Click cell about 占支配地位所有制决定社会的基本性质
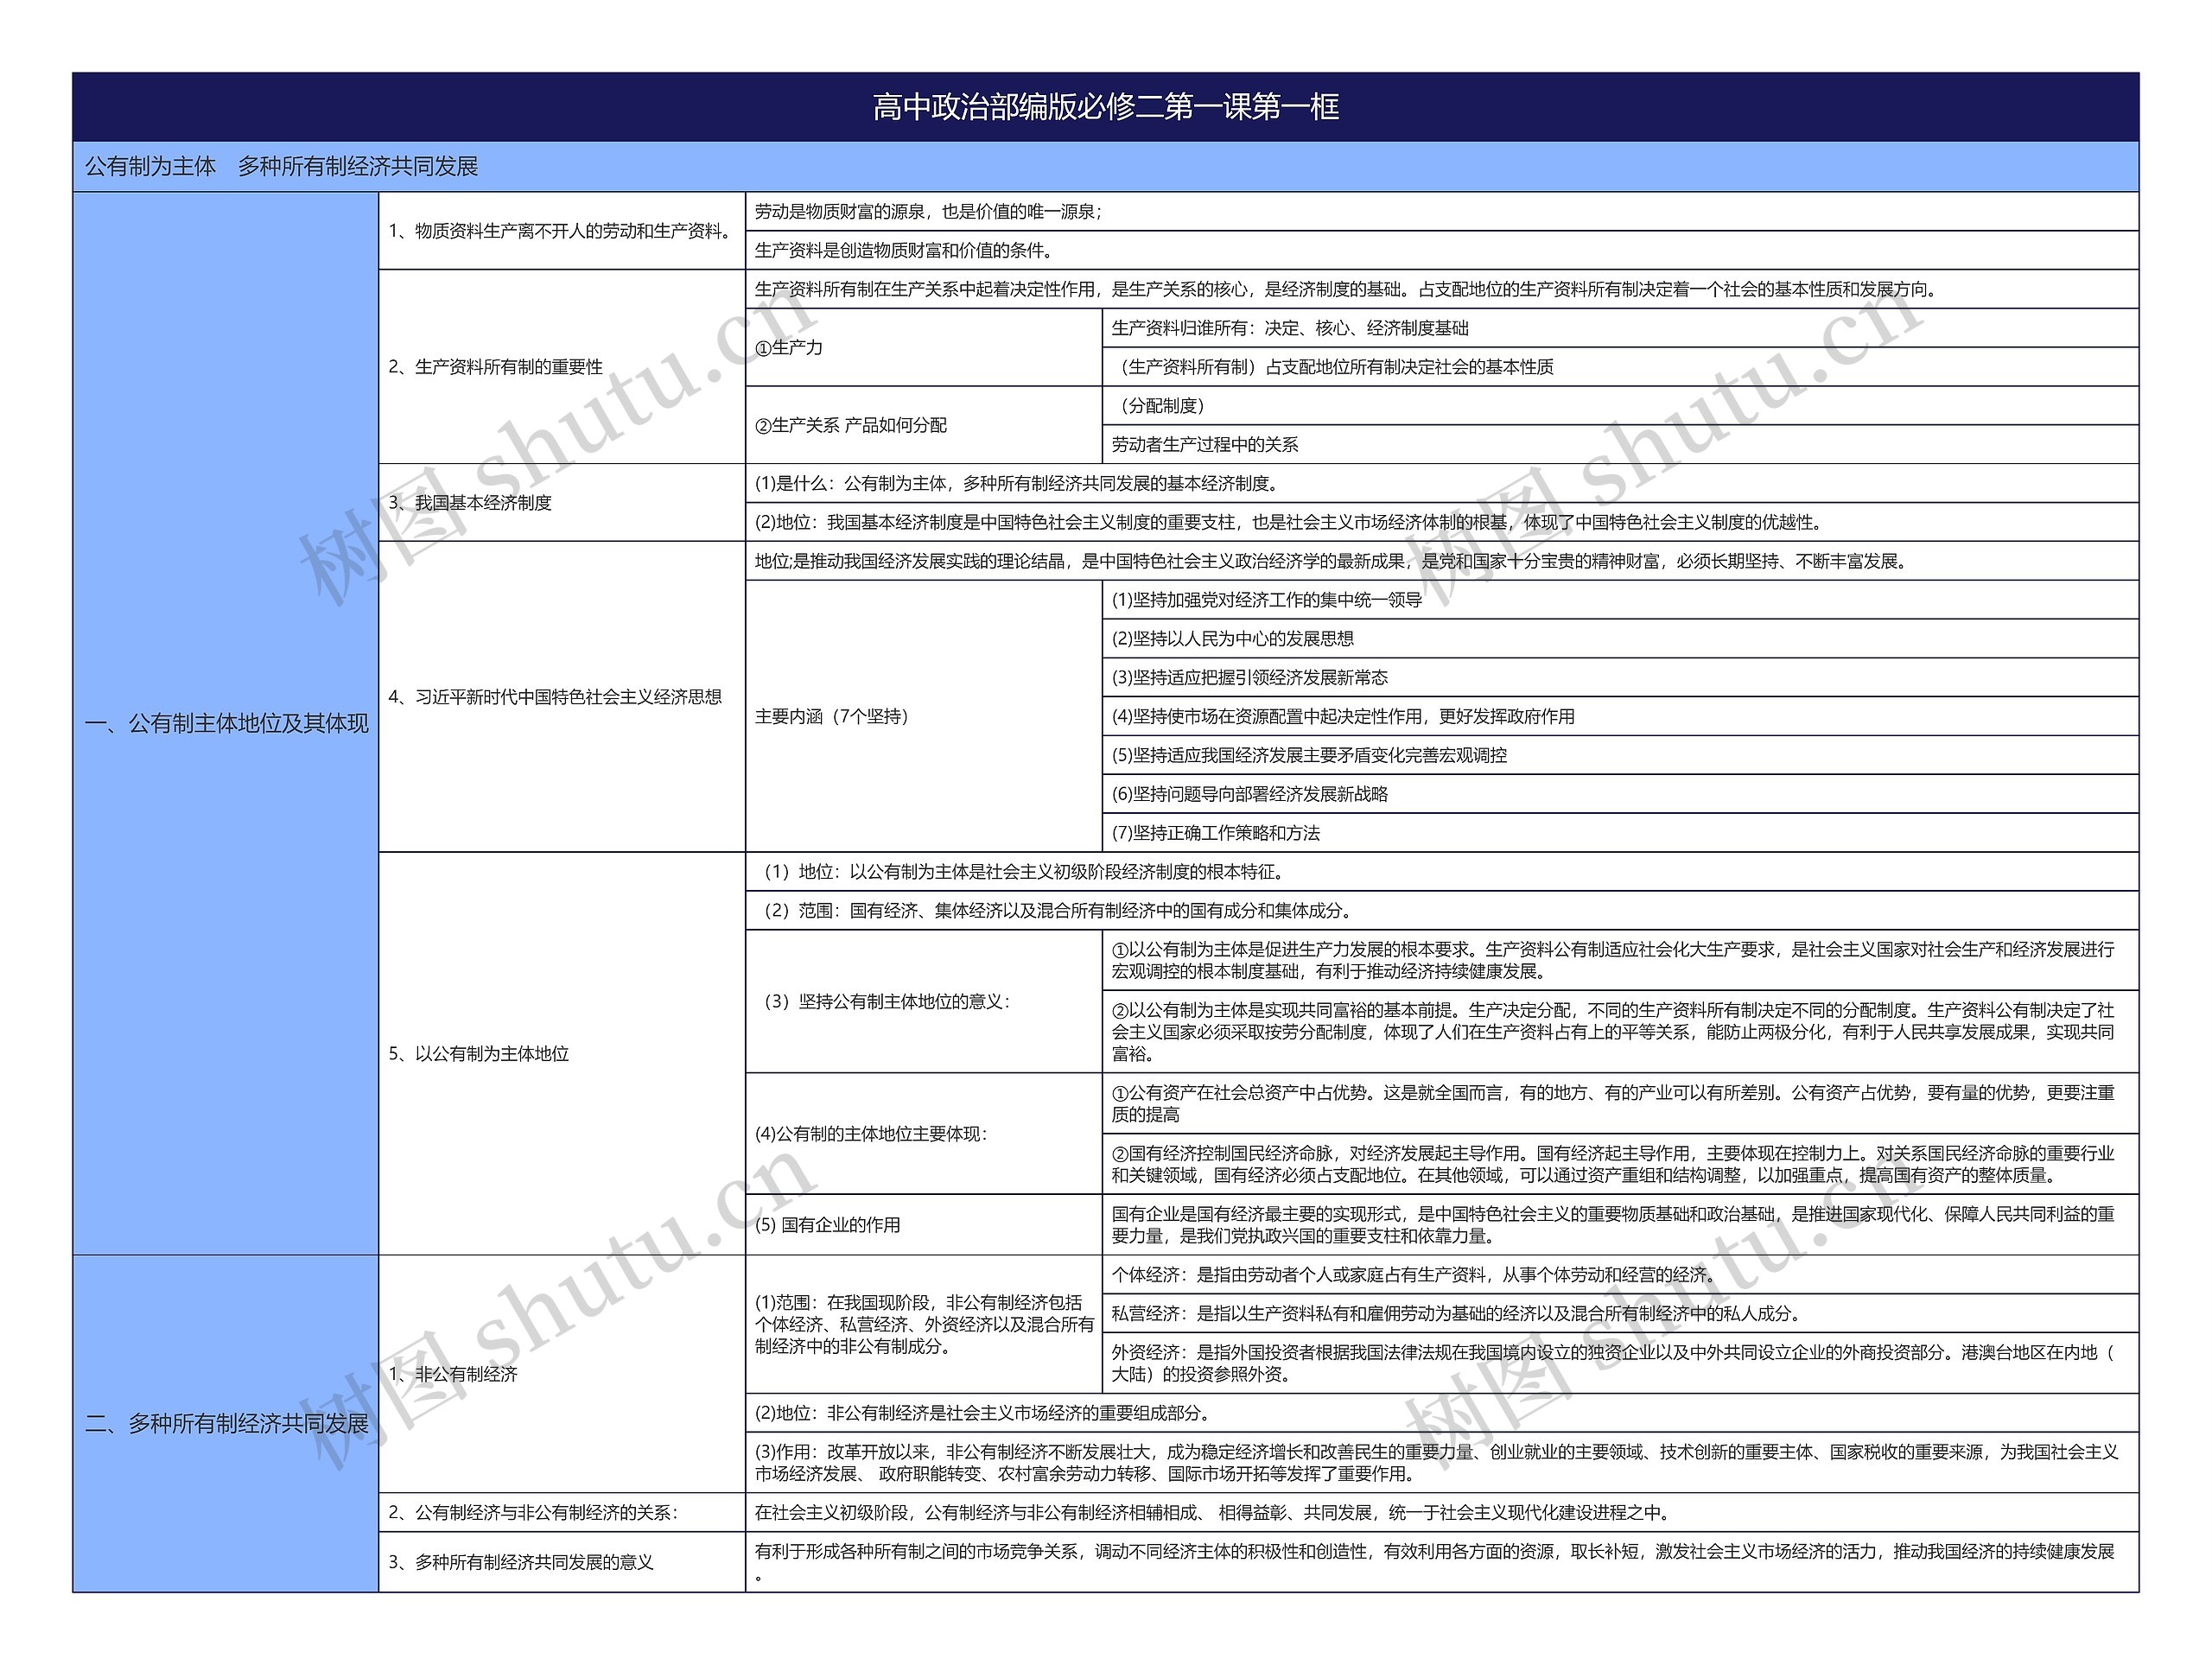Viewport: 2212px width, 1665px height. coord(1620,367)
